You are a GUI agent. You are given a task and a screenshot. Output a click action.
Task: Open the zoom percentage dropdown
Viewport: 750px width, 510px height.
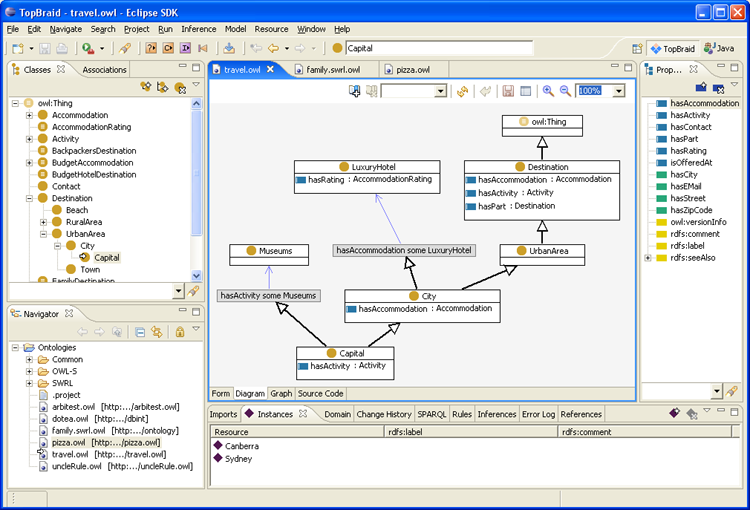[619, 91]
